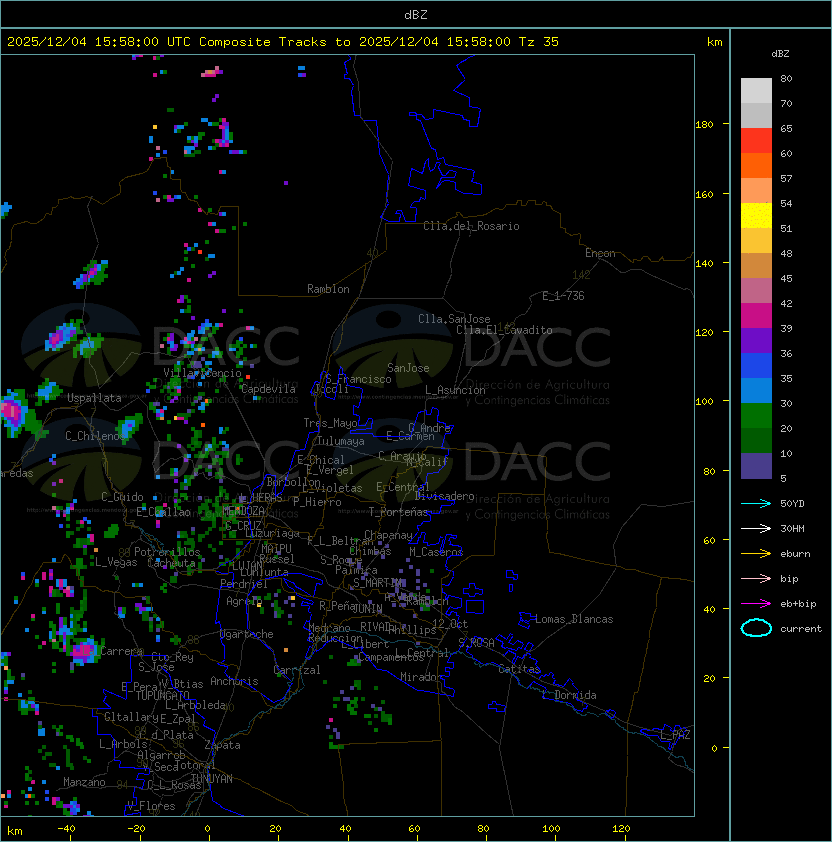Click the 'SanJose' map label
832x842 pixels.
click(408, 368)
